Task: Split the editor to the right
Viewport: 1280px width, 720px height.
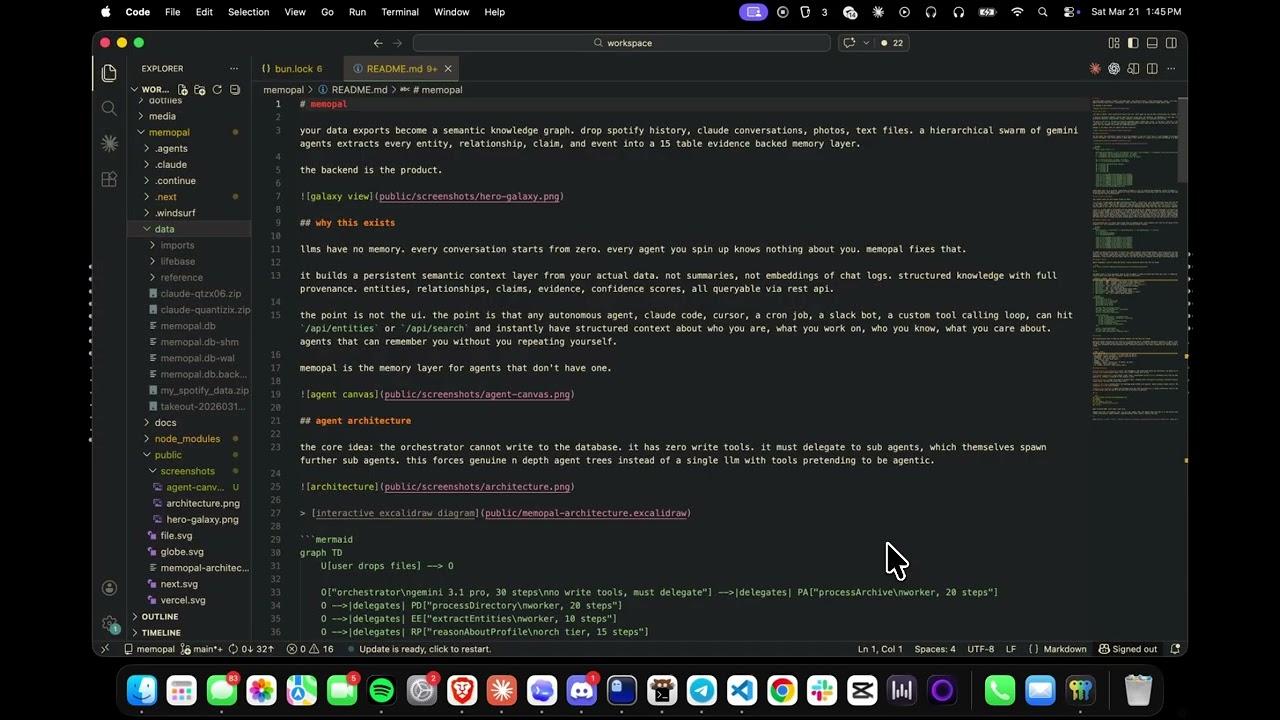Action: [1152, 69]
